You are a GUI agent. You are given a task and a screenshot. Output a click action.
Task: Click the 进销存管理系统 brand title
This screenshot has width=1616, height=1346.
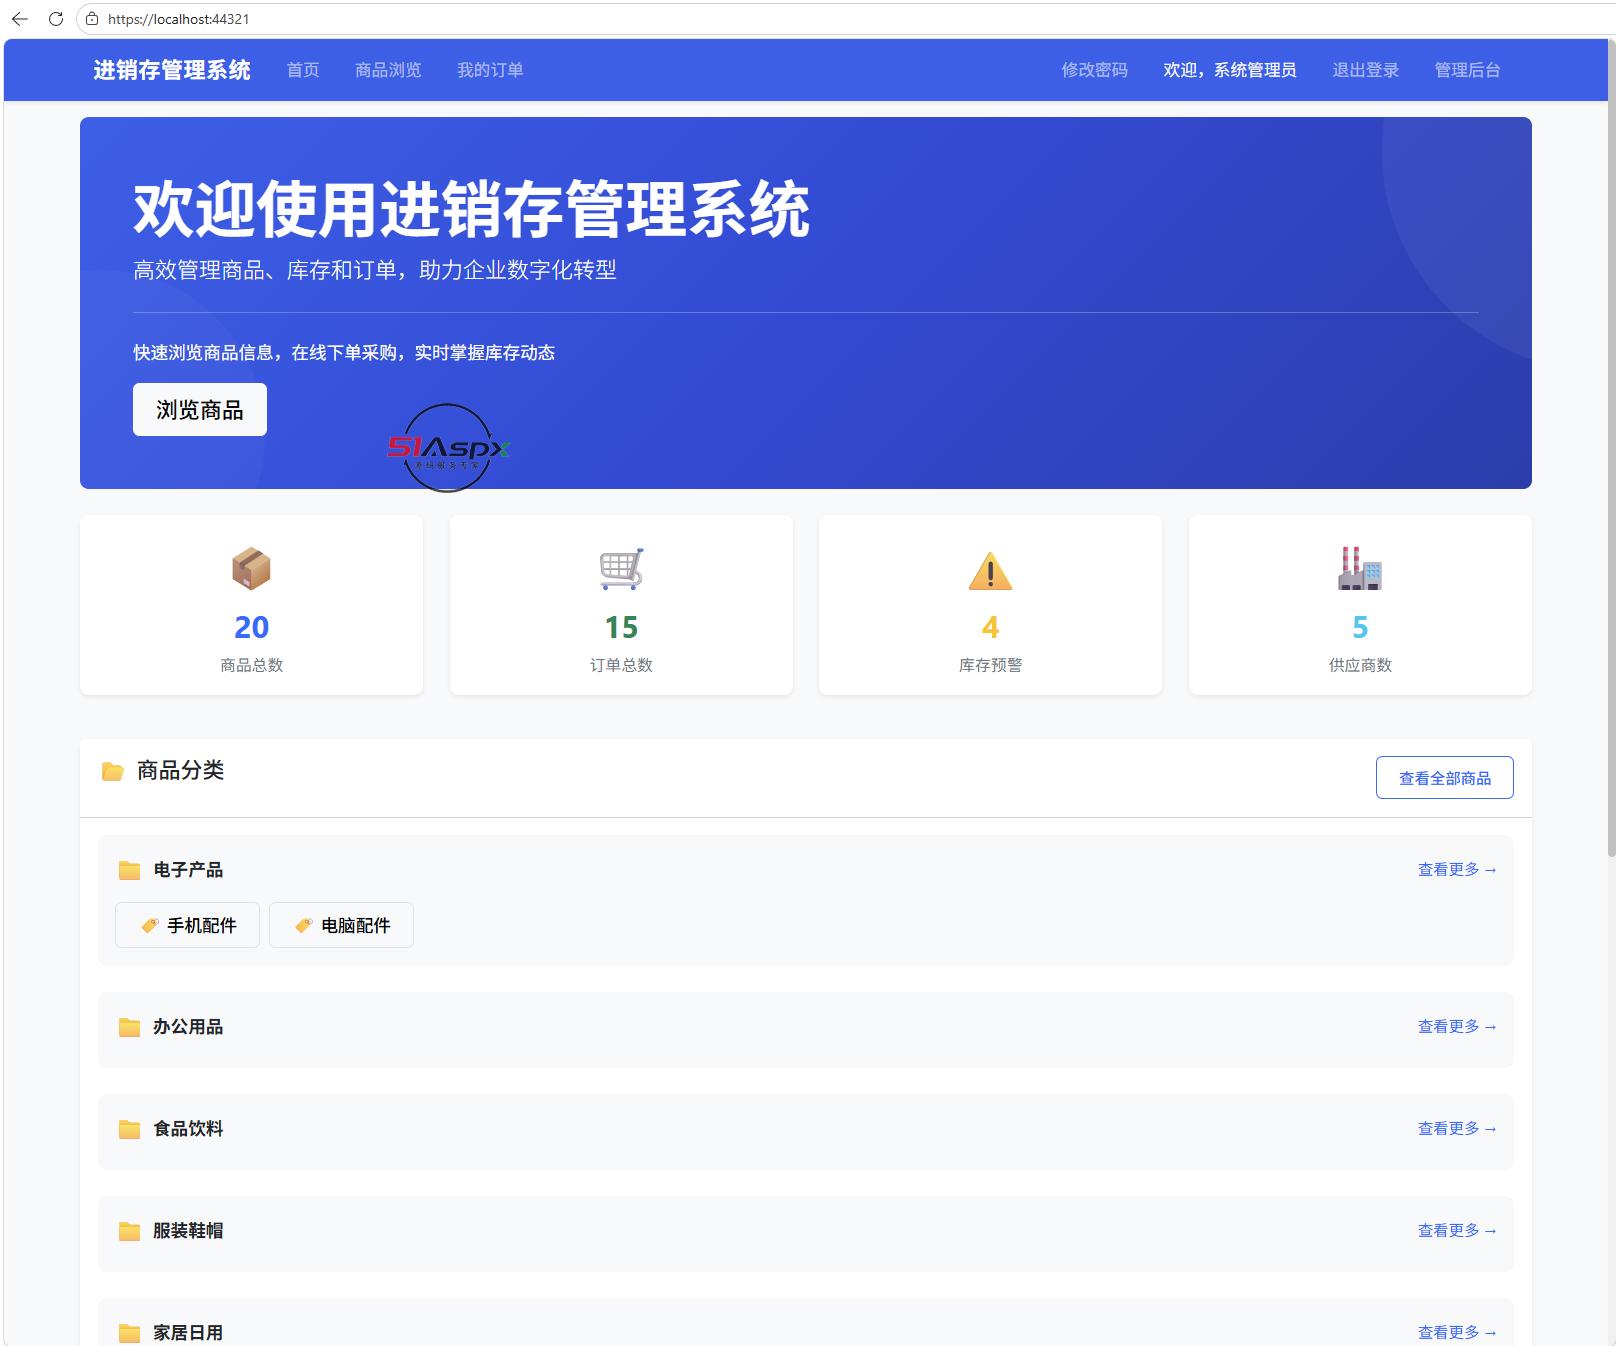(172, 70)
